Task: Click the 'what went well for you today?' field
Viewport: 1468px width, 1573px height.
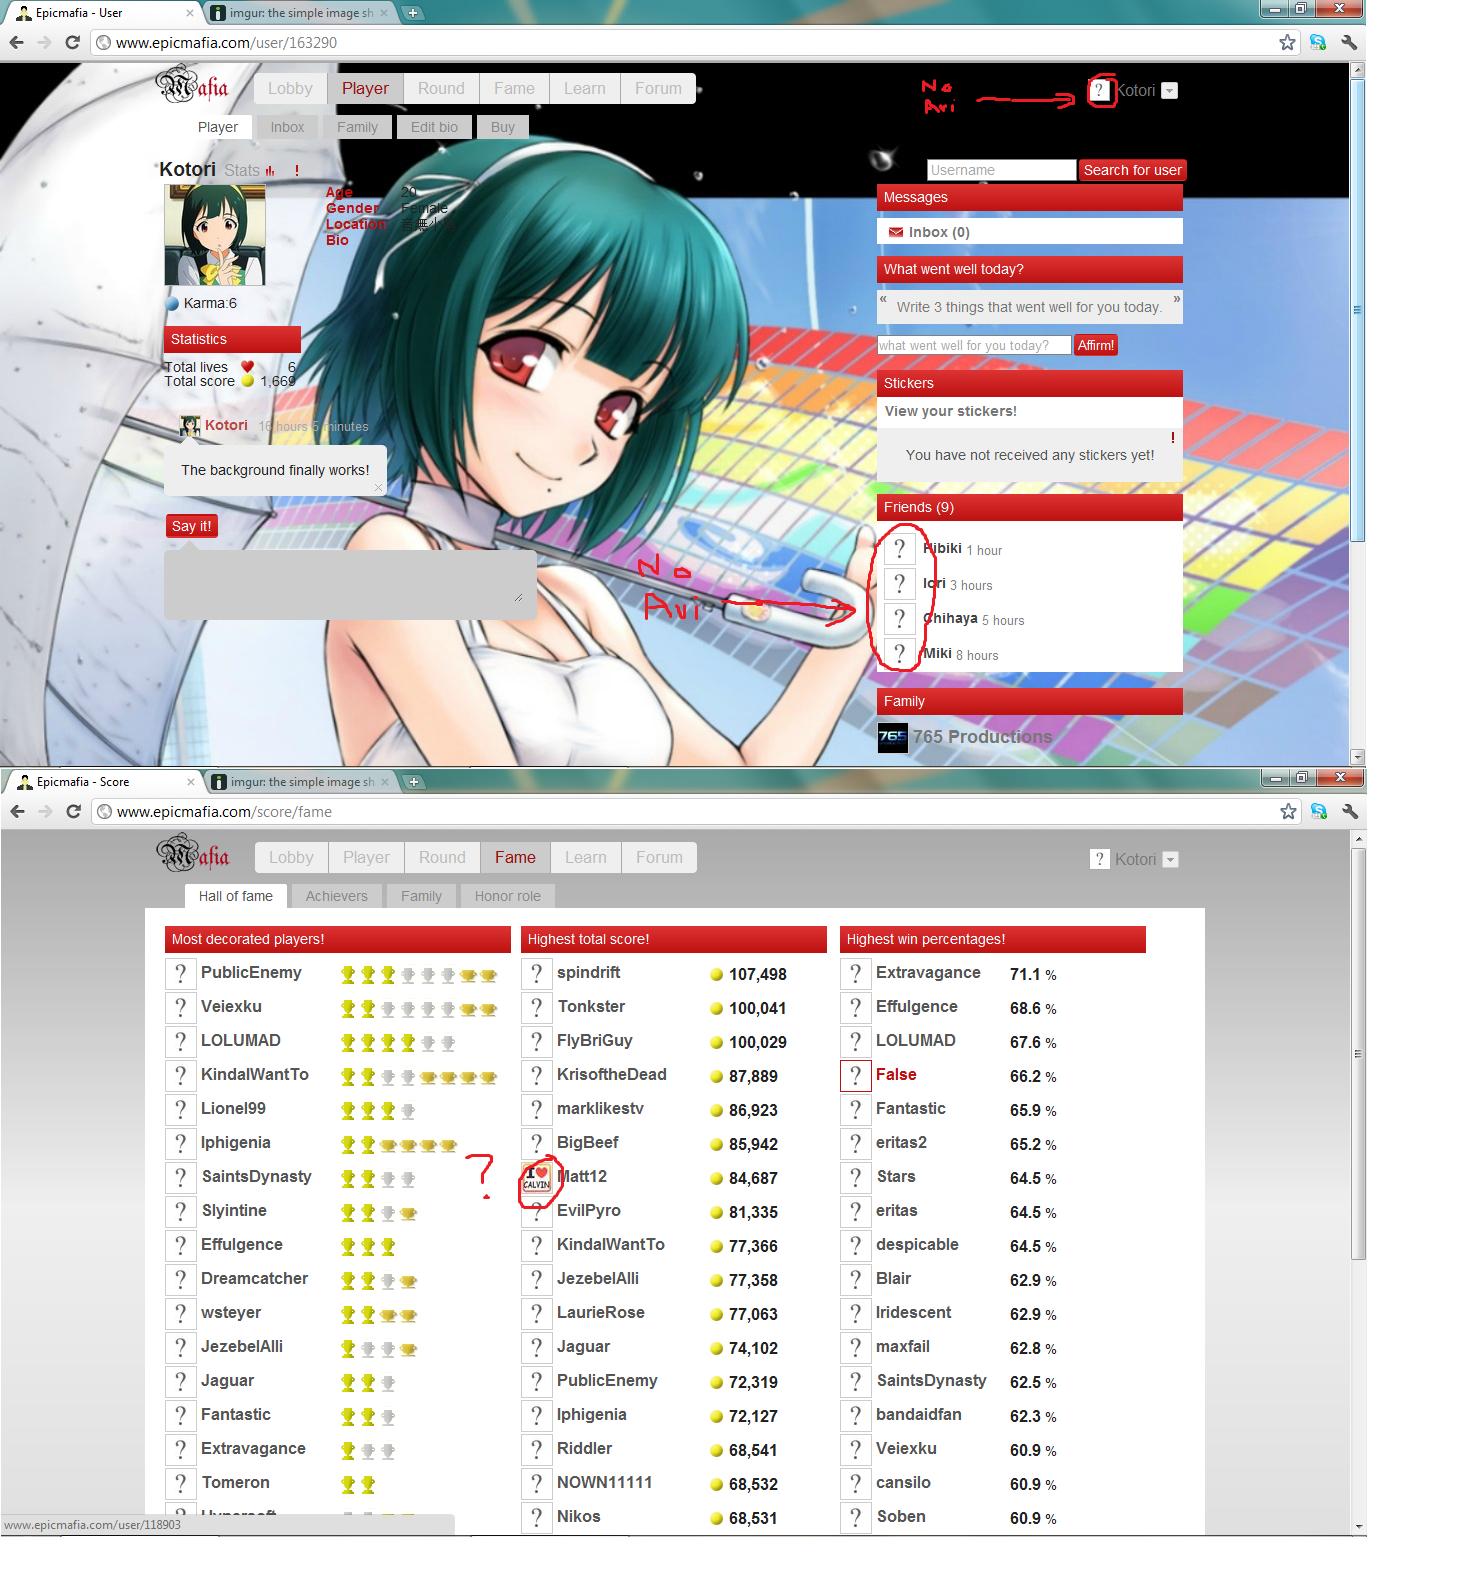Action: [974, 345]
